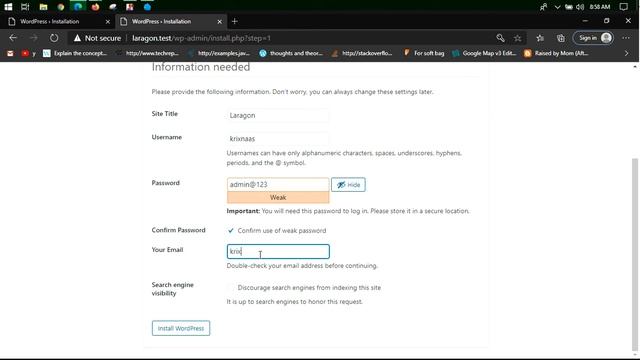Open the 'http://examples.jav...' bookmark
The image size is (640, 360).
(x=219, y=53)
